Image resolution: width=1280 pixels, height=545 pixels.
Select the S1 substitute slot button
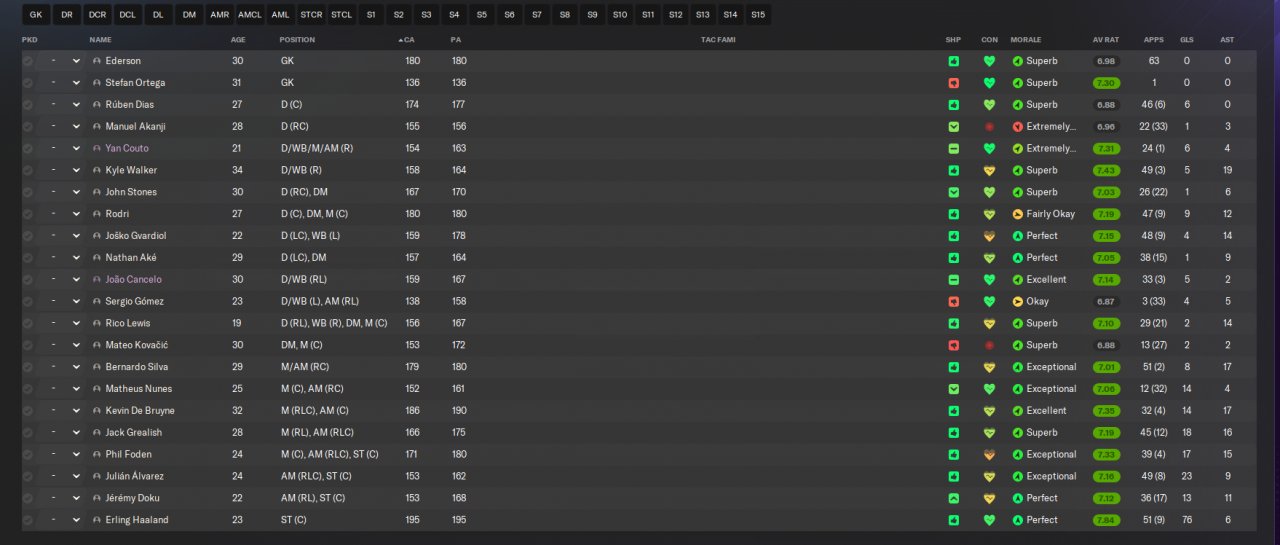coord(371,15)
